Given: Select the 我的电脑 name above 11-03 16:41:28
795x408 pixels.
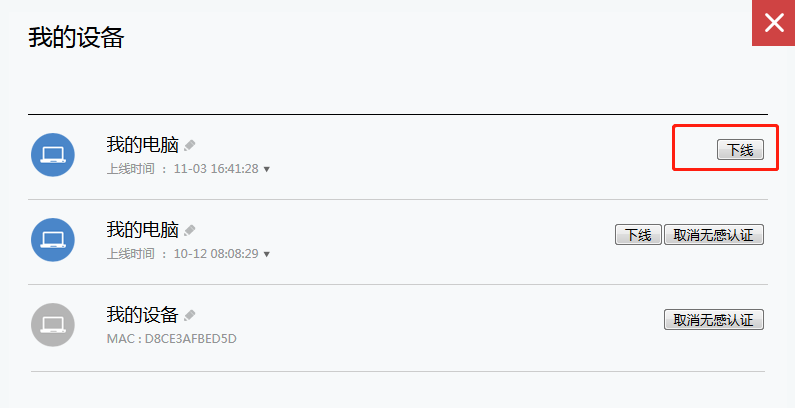Looking at the screenshot, I should click(x=142, y=145).
